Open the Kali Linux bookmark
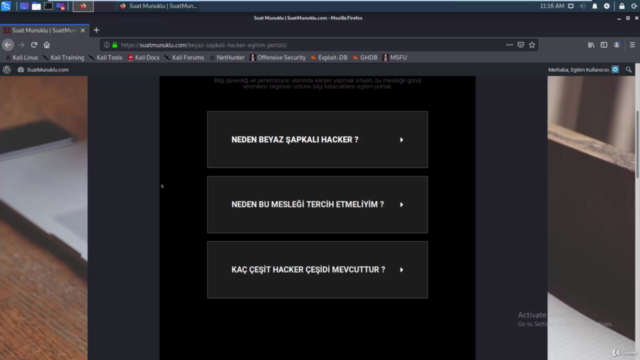Image resolution: width=640 pixels, height=360 pixels. (x=22, y=58)
